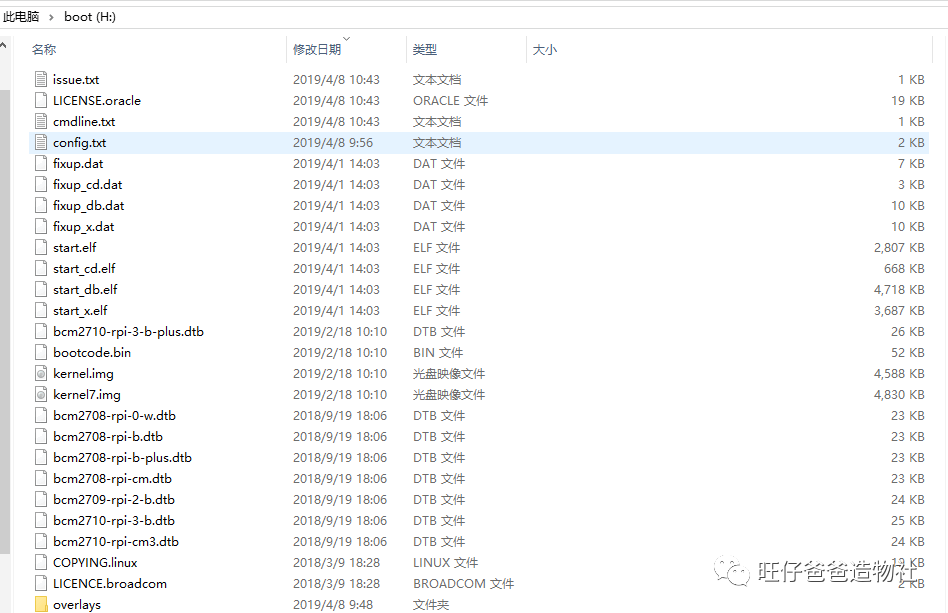The width and height of the screenshot is (948, 613).
Task: Click the kernel7.img disc image icon
Action: tap(41, 395)
